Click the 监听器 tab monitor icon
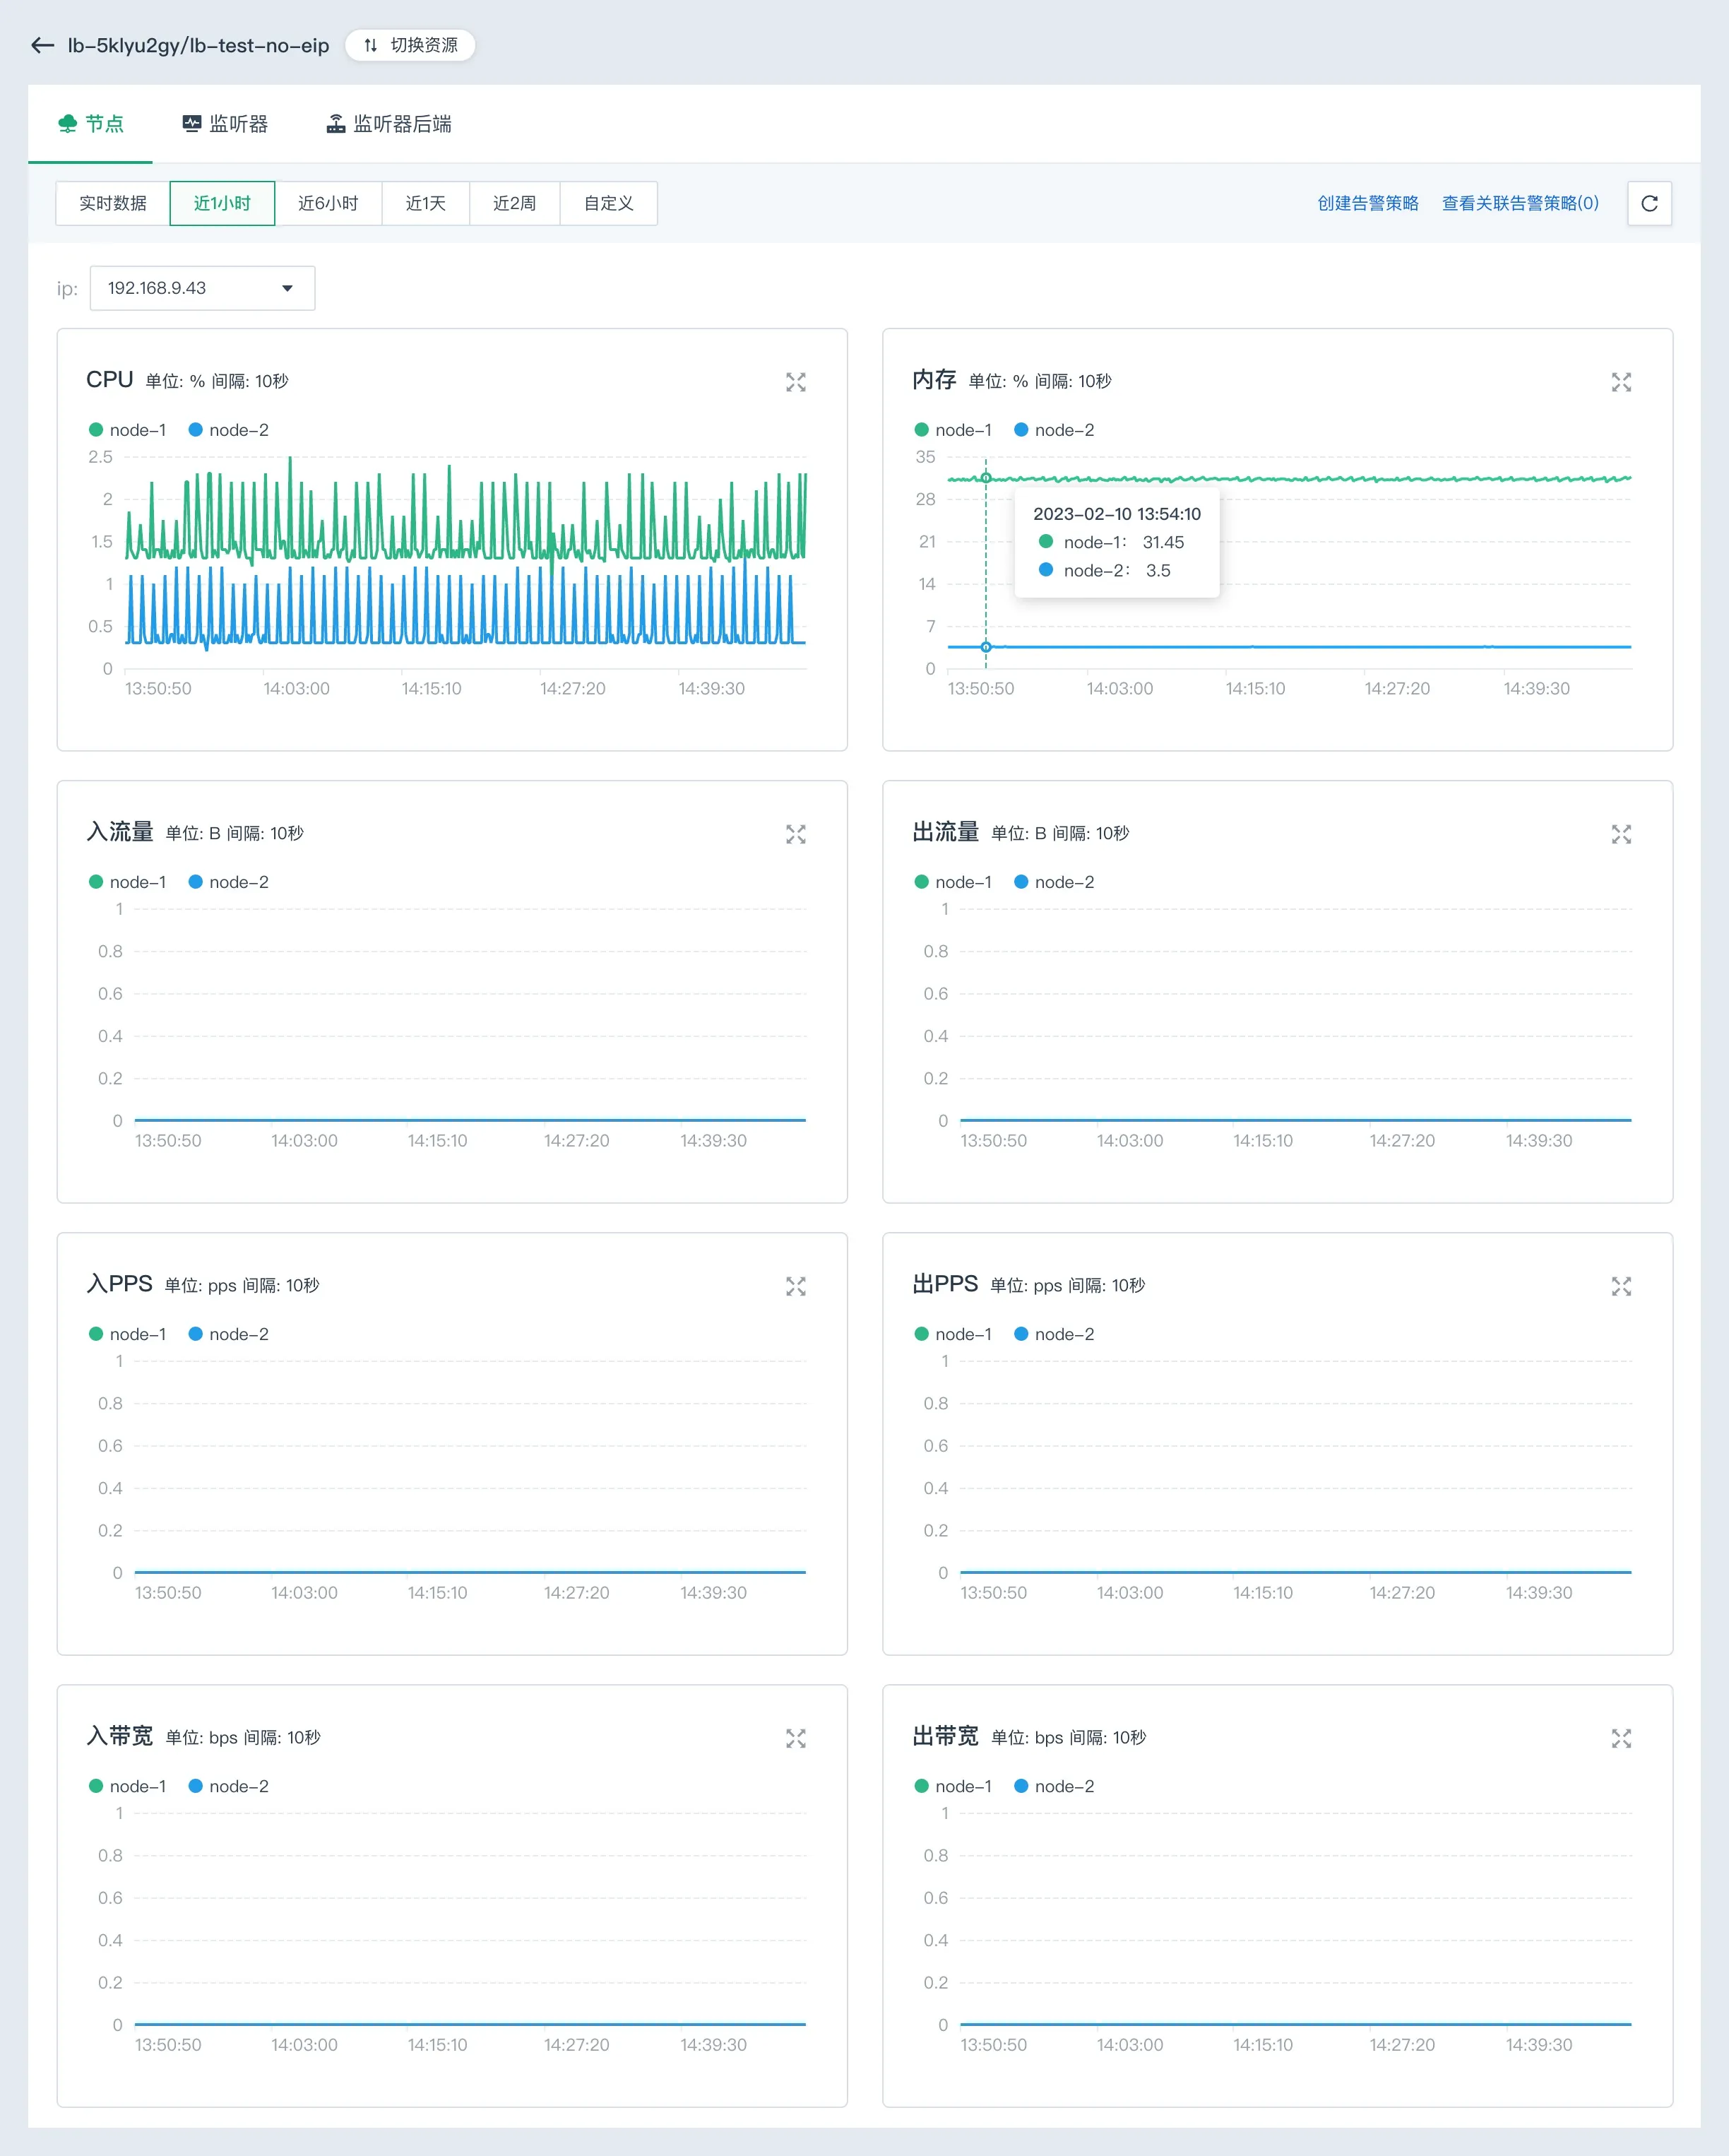1729x2156 pixels. (192, 123)
